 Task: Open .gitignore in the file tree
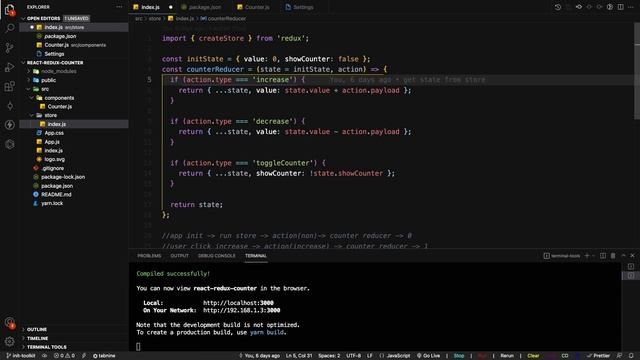click(53, 168)
